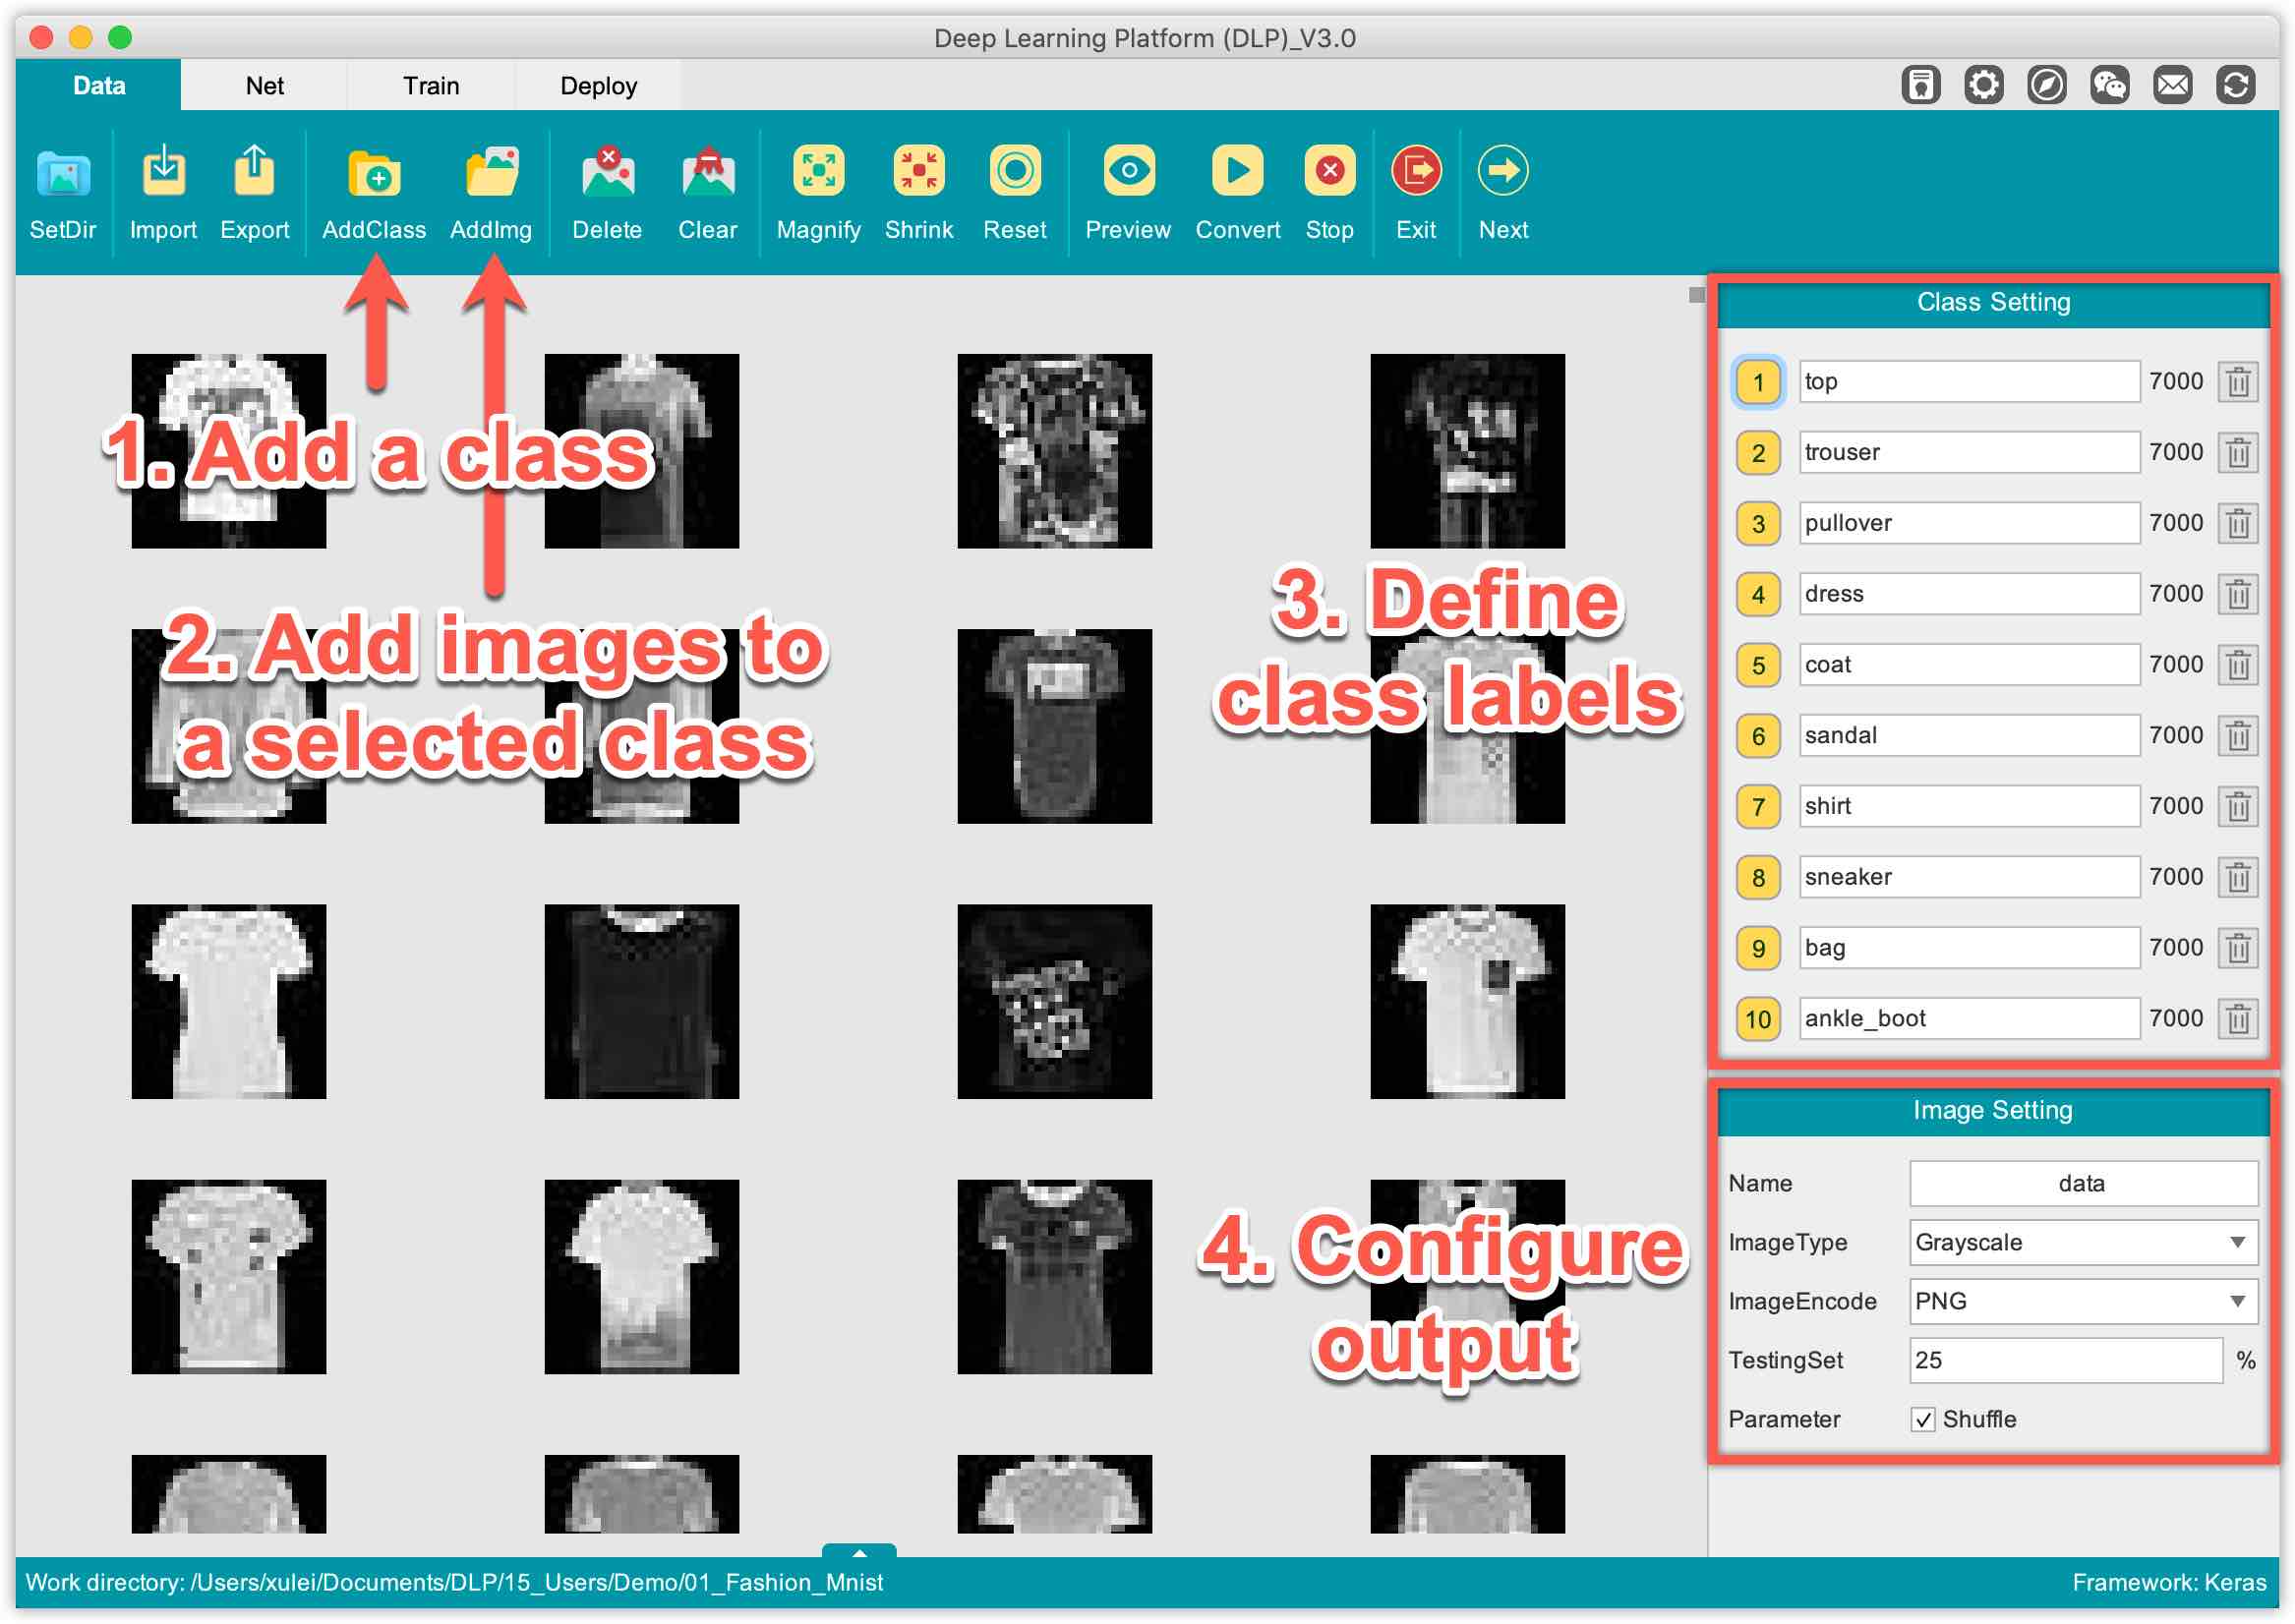Expand the bottom panel arrow handle
The height and width of the screenshot is (1624, 2295).
pyautogui.click(x=859, y=1552)
